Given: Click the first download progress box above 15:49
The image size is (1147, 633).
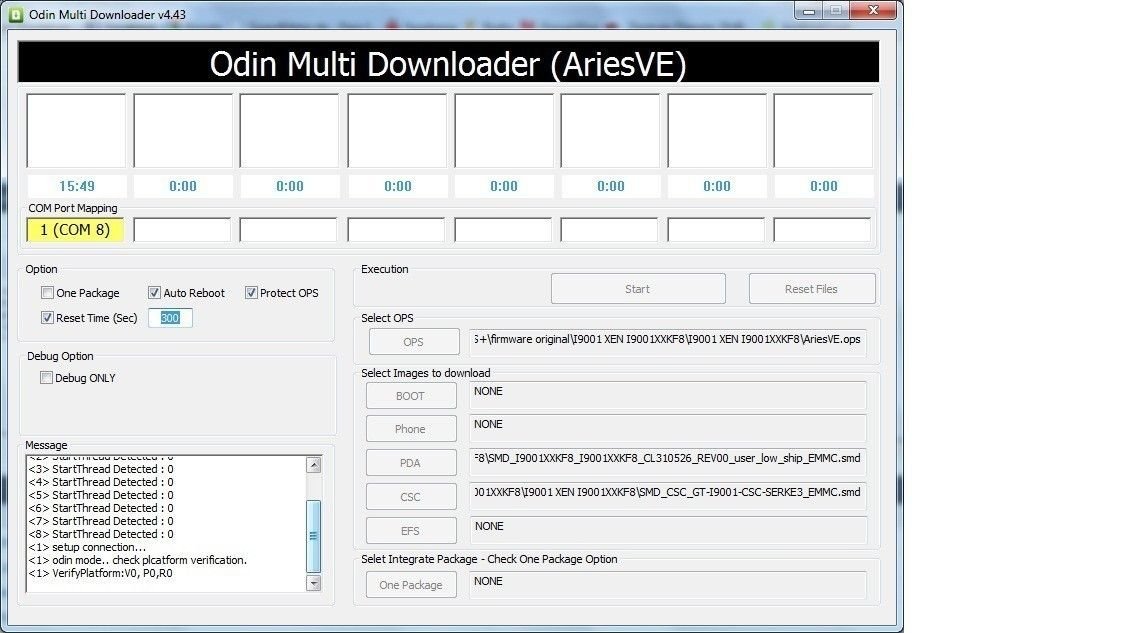Looking at the screenshot, I should [x=76, y=131].
